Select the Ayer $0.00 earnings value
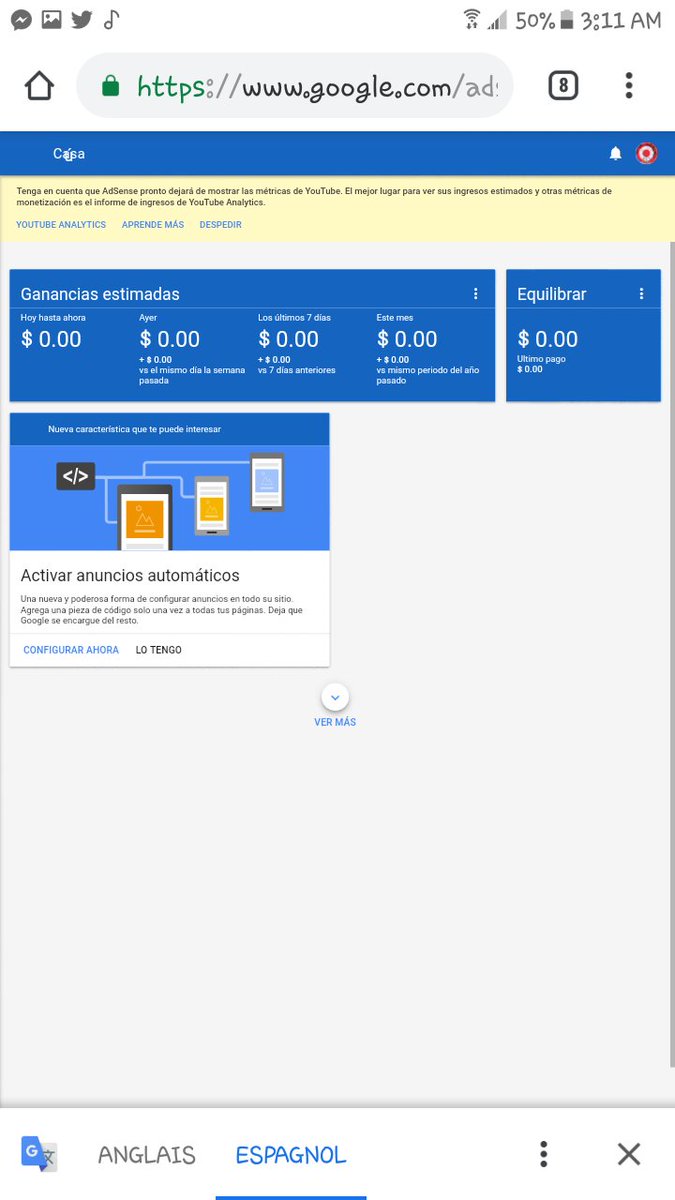This screenshot has width=675, height=1200. (x=170, y=339)
